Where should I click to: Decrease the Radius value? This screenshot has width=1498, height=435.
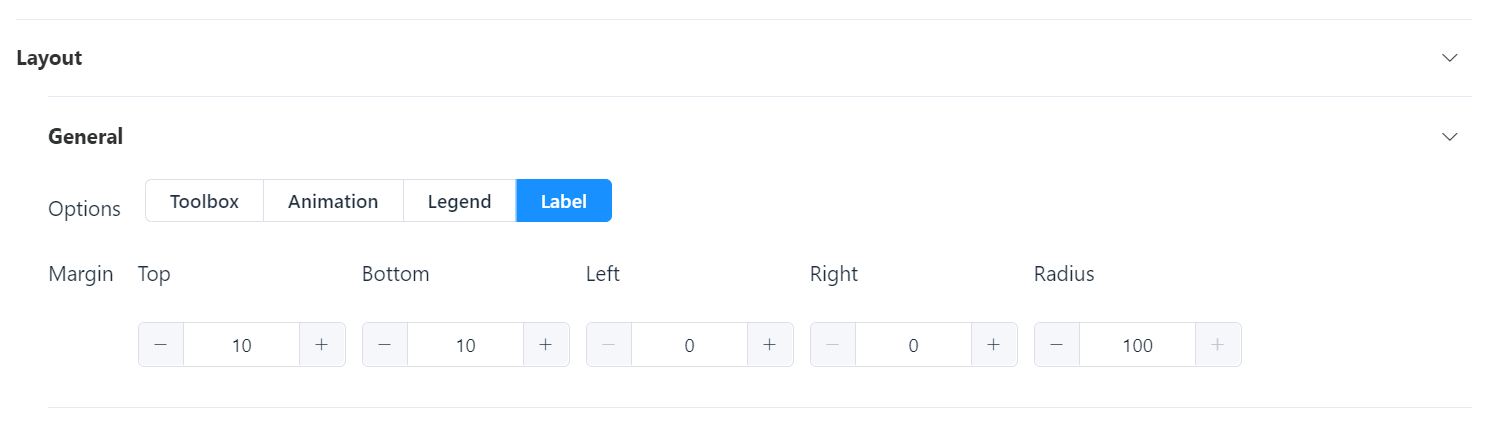[1057, 345]
